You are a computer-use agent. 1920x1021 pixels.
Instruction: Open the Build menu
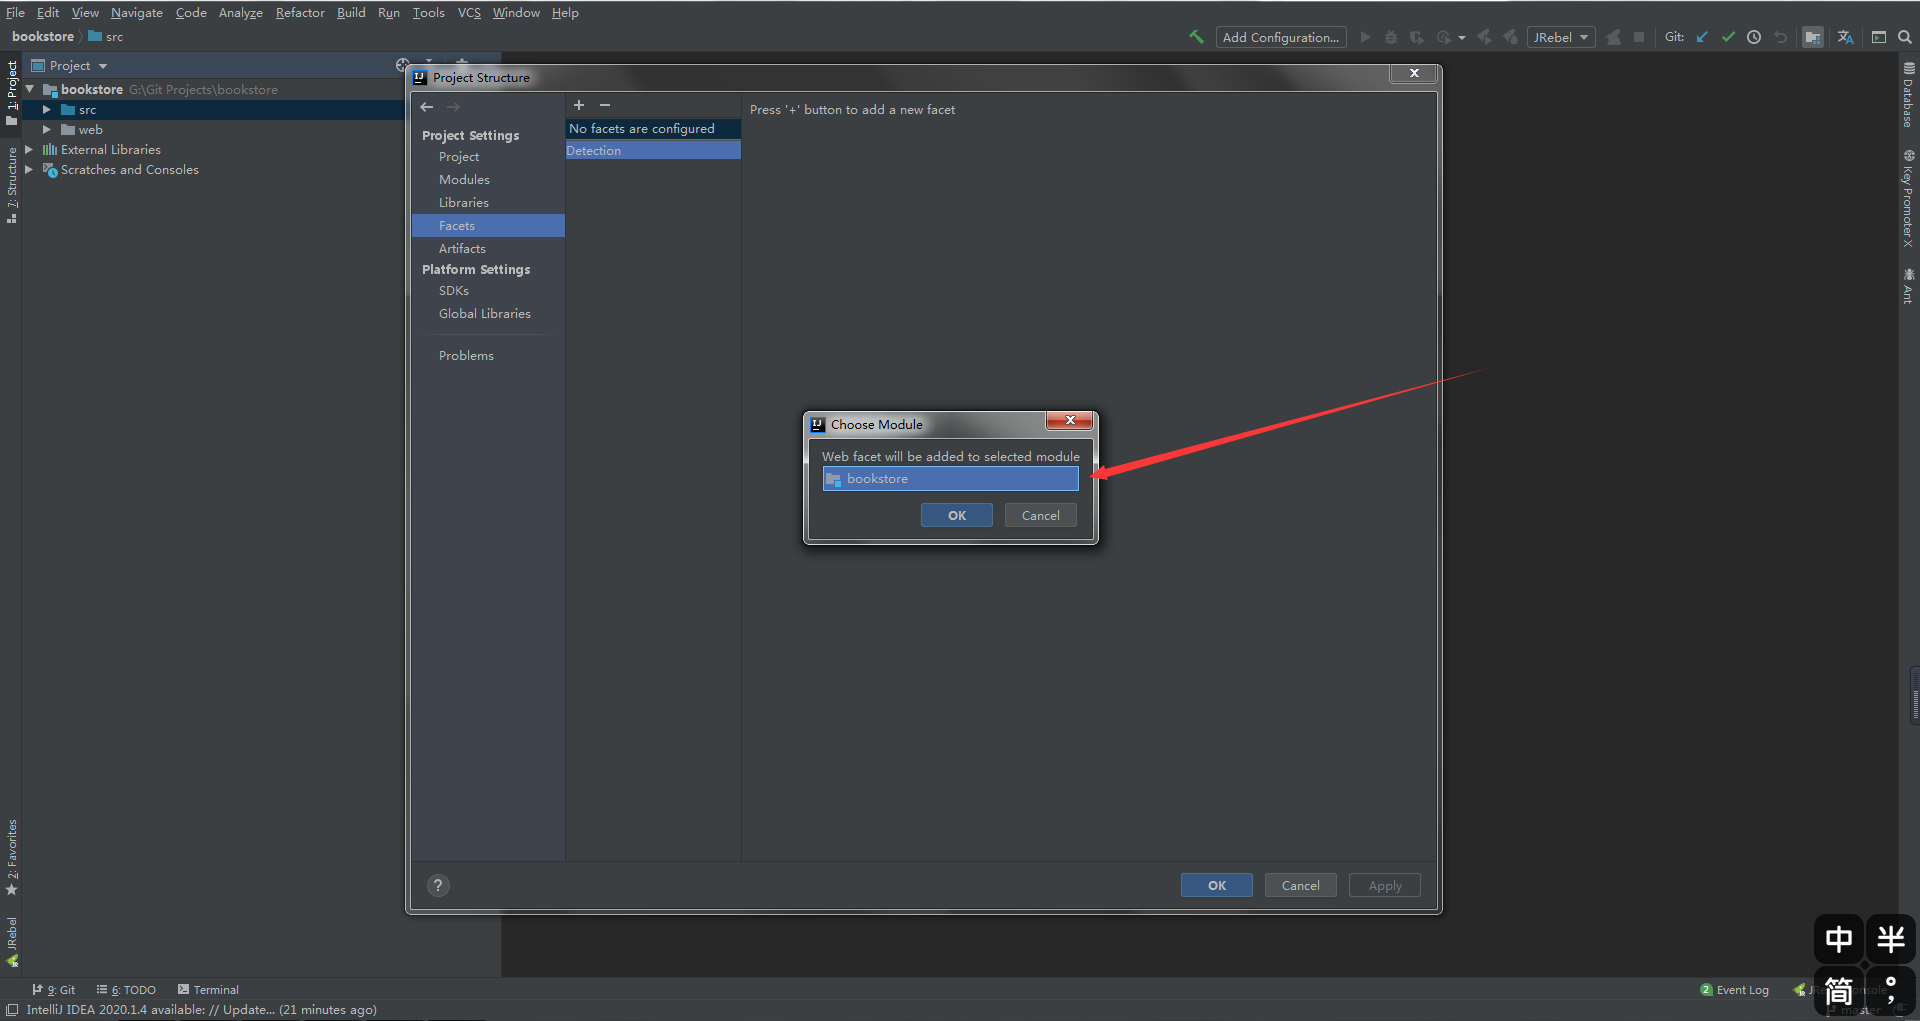point(351,13)
